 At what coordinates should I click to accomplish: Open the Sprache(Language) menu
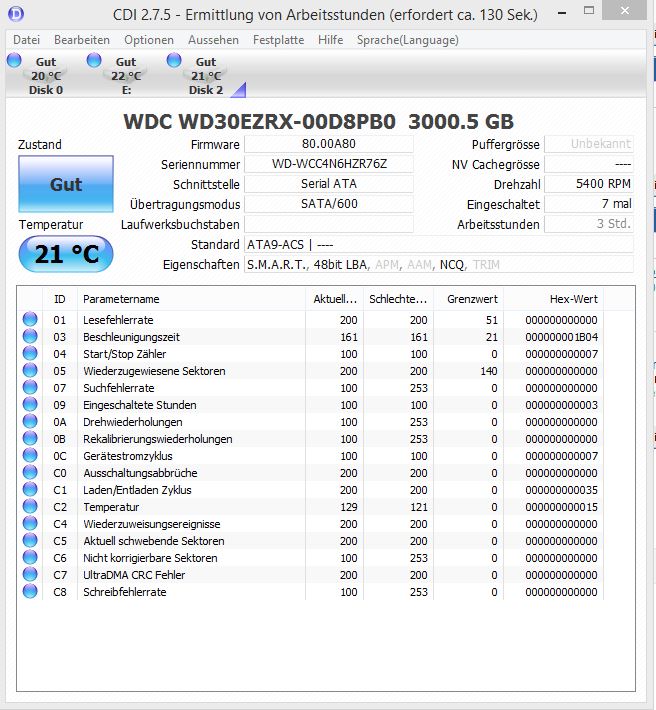tap(407, 40)
